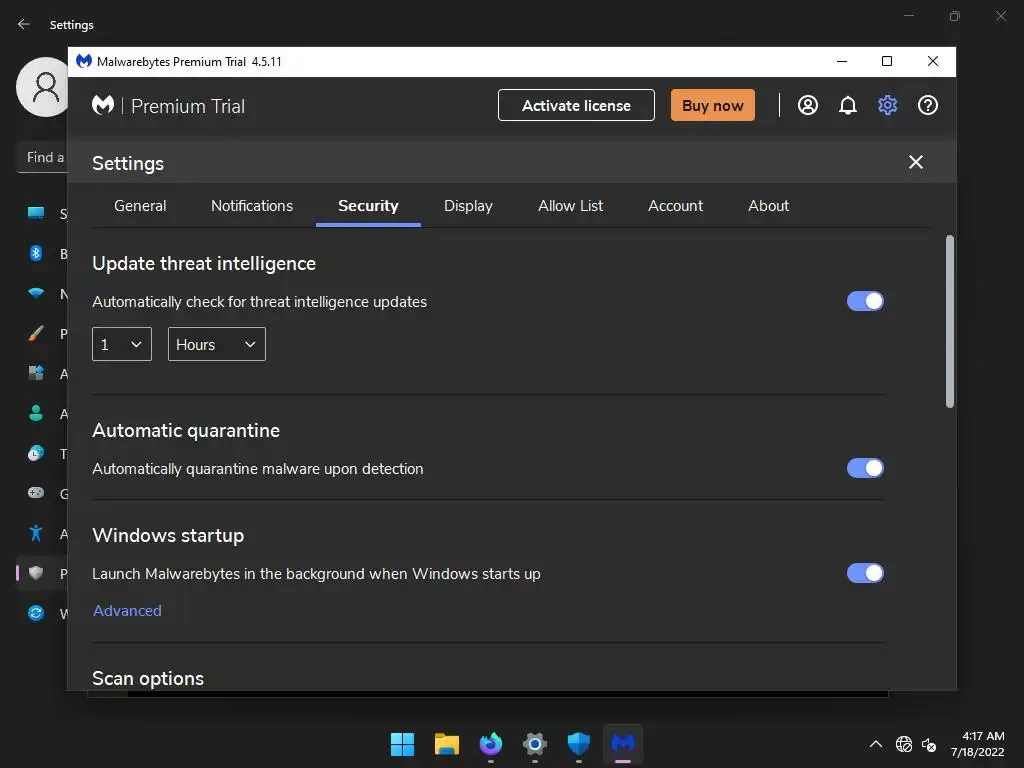Close the Settings panel with the X

click(x=916, y=162)
